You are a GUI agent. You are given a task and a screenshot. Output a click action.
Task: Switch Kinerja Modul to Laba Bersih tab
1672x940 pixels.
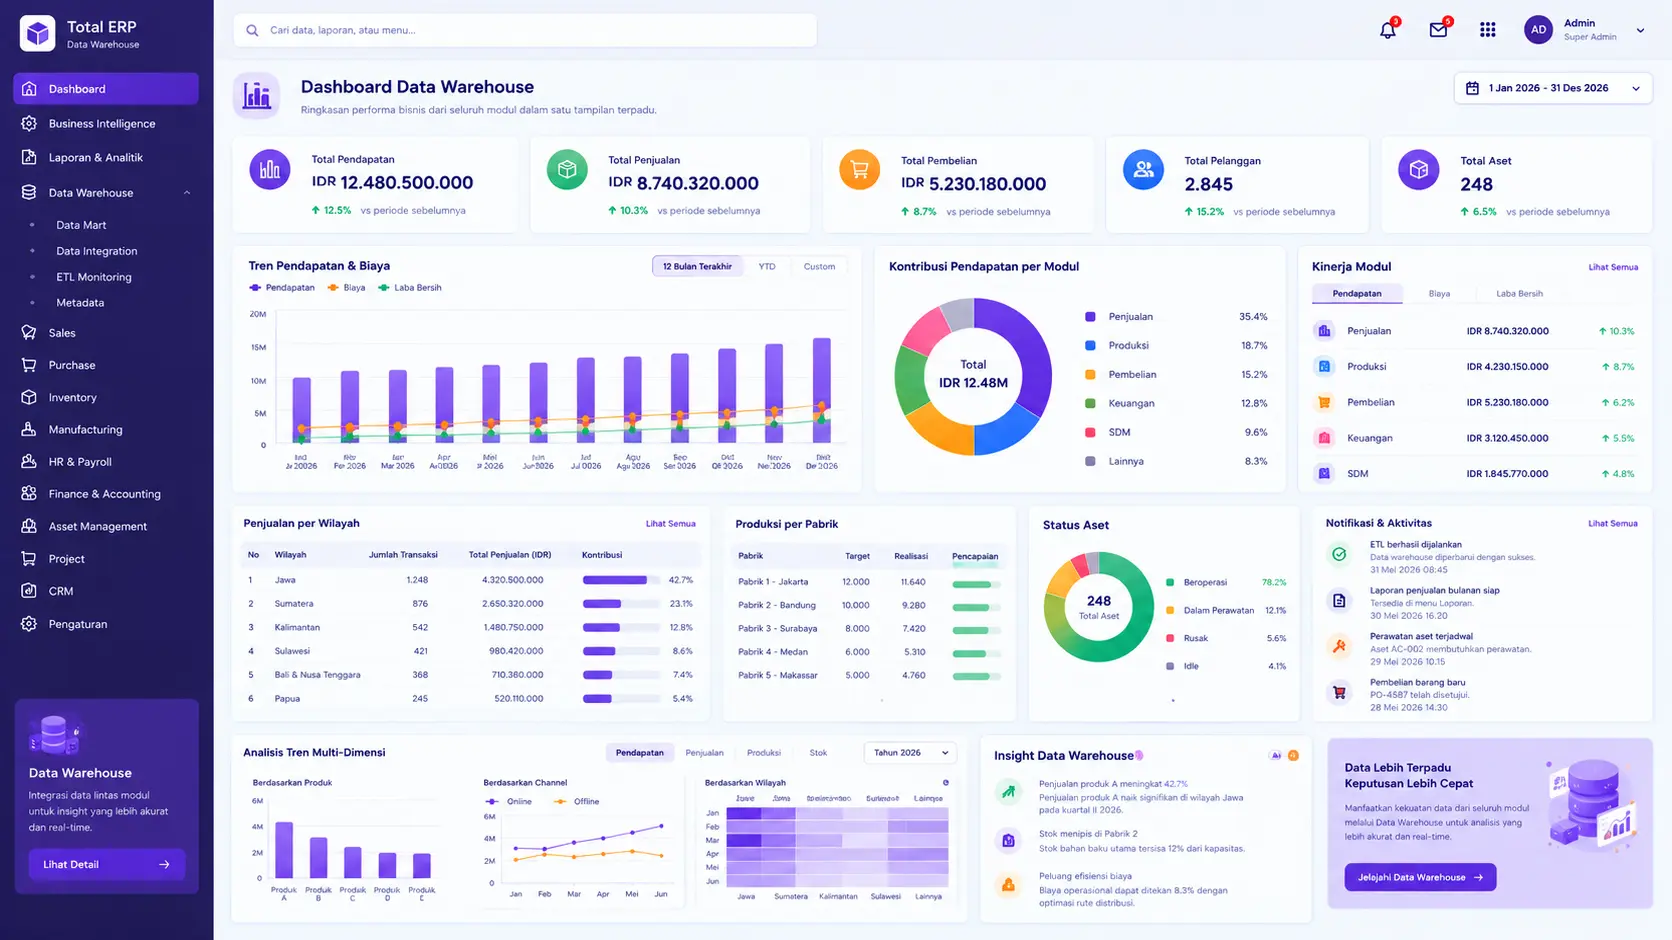pyautogui.click(x=1519, y=294)
